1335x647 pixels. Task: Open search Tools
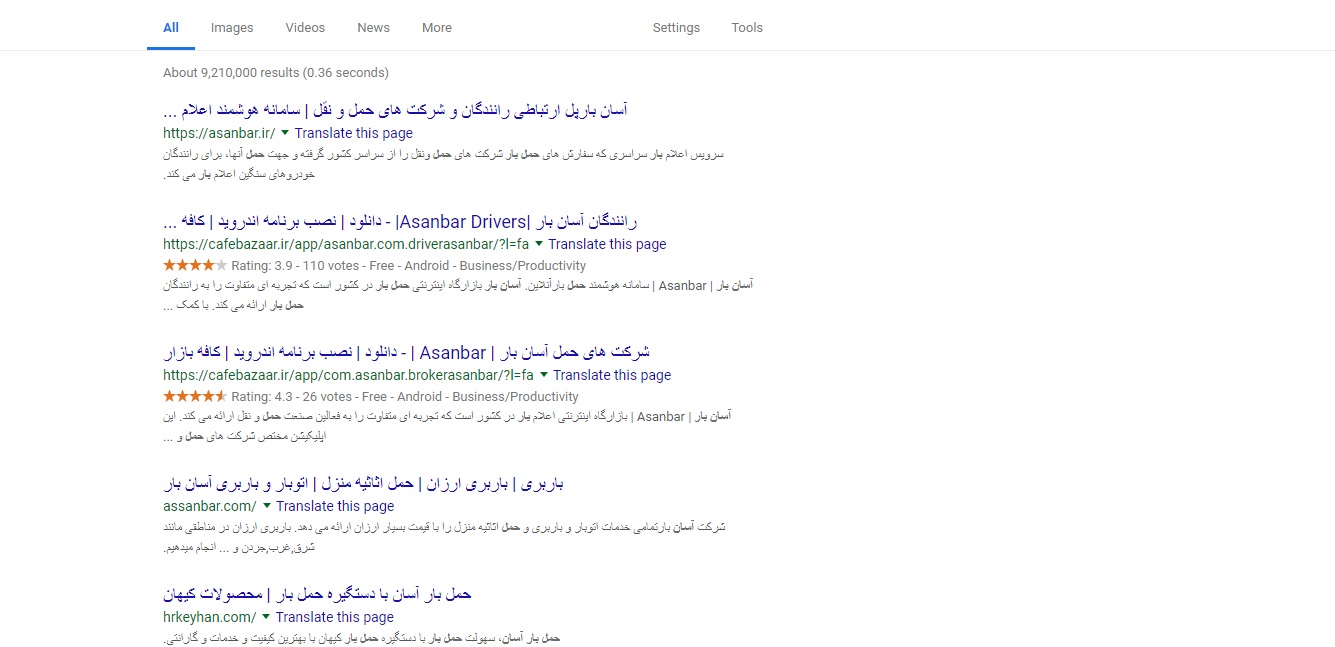tap(747, 28)
